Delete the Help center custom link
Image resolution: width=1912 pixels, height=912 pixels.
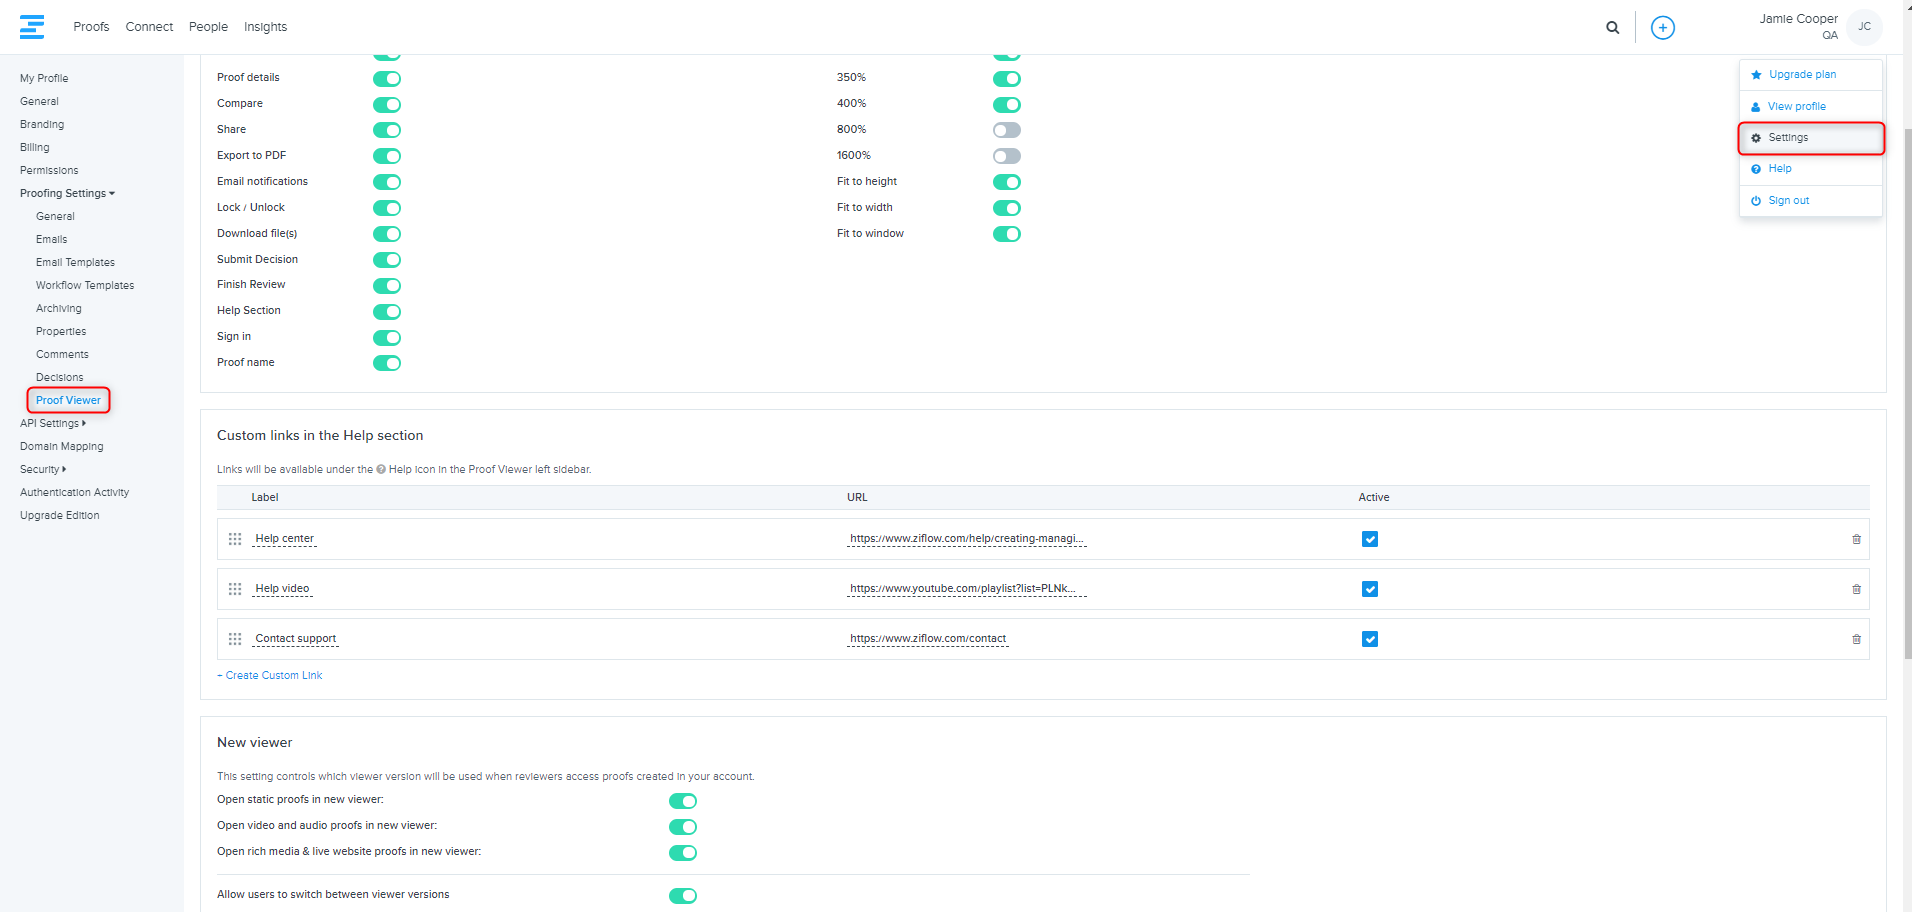coord(1856,539)
